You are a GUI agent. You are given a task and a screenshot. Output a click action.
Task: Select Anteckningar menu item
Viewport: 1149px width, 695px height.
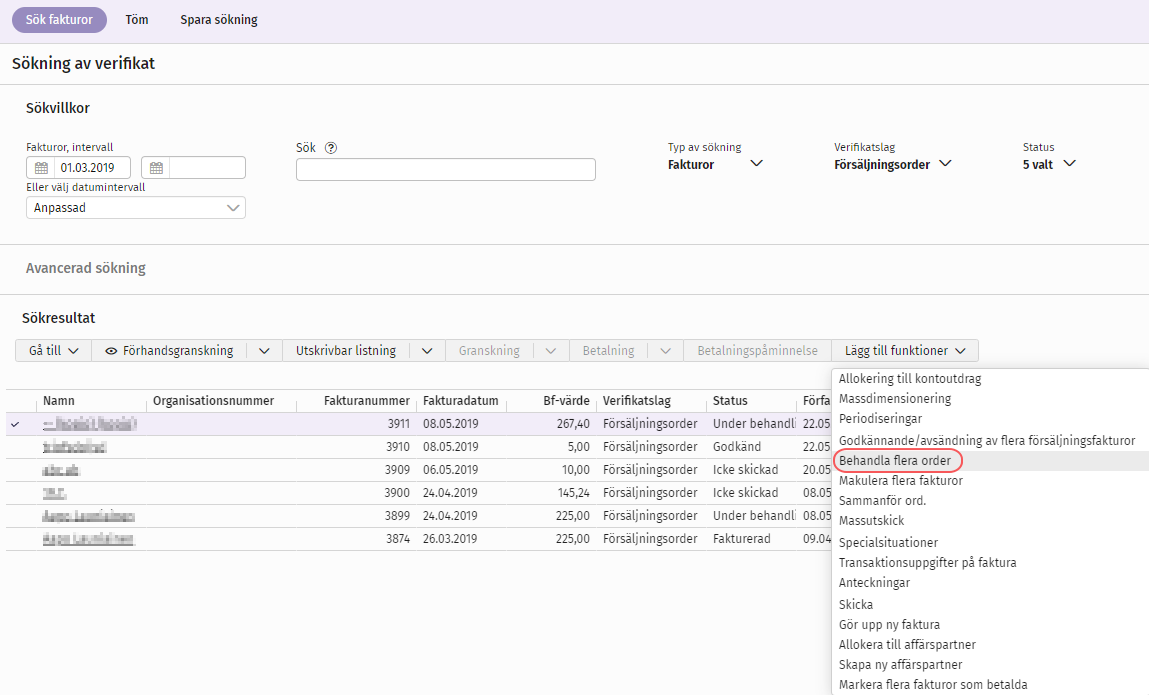tap(874, 583)
